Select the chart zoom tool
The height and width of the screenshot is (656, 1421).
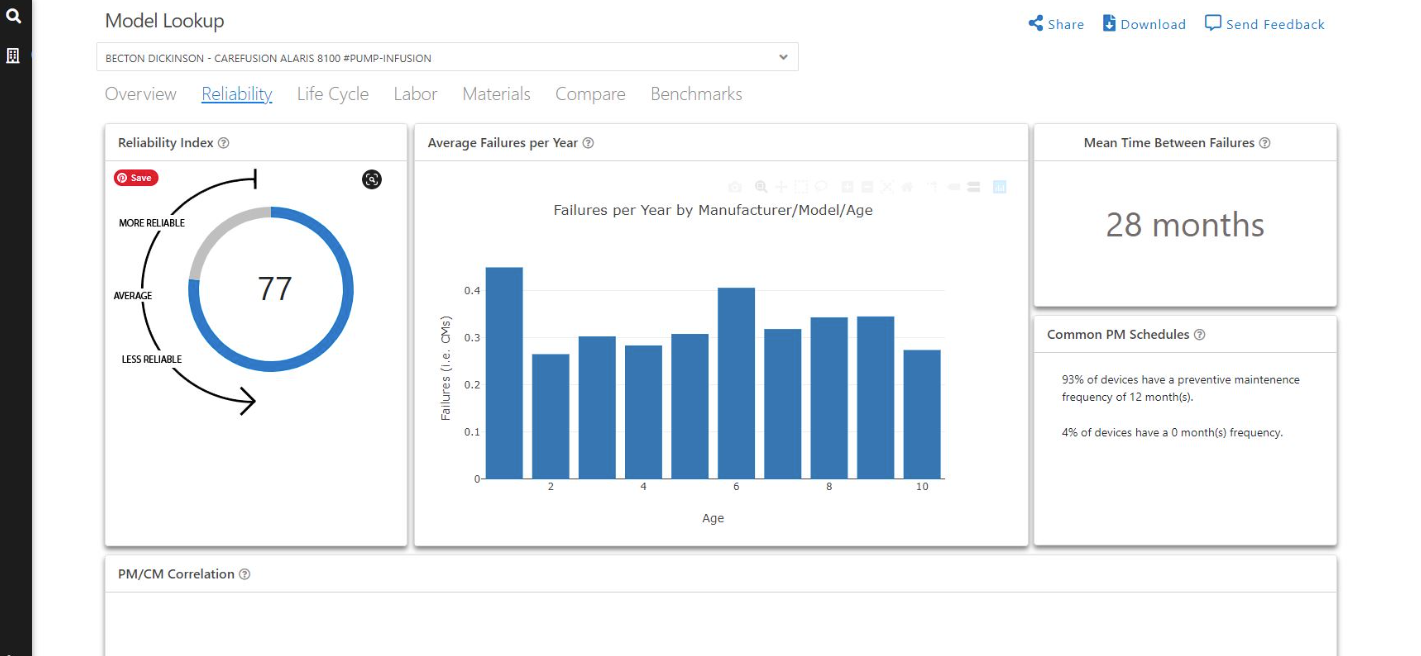point(761,187)
